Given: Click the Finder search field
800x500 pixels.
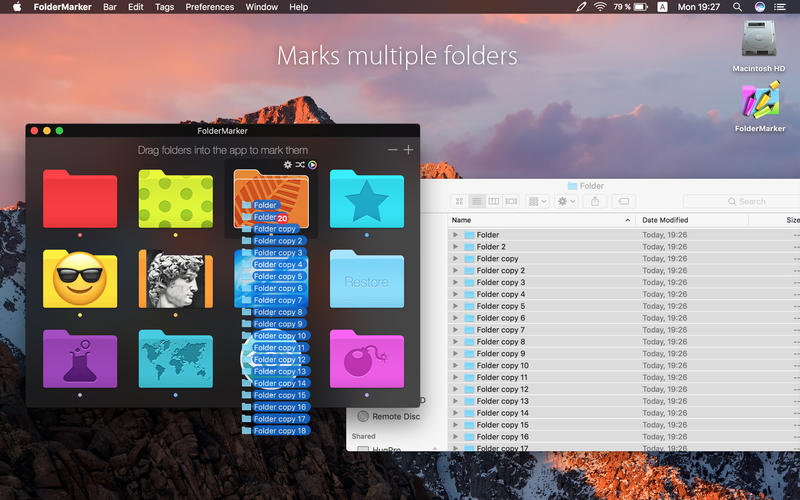Looking at the screenshot, I should (741, 202).
